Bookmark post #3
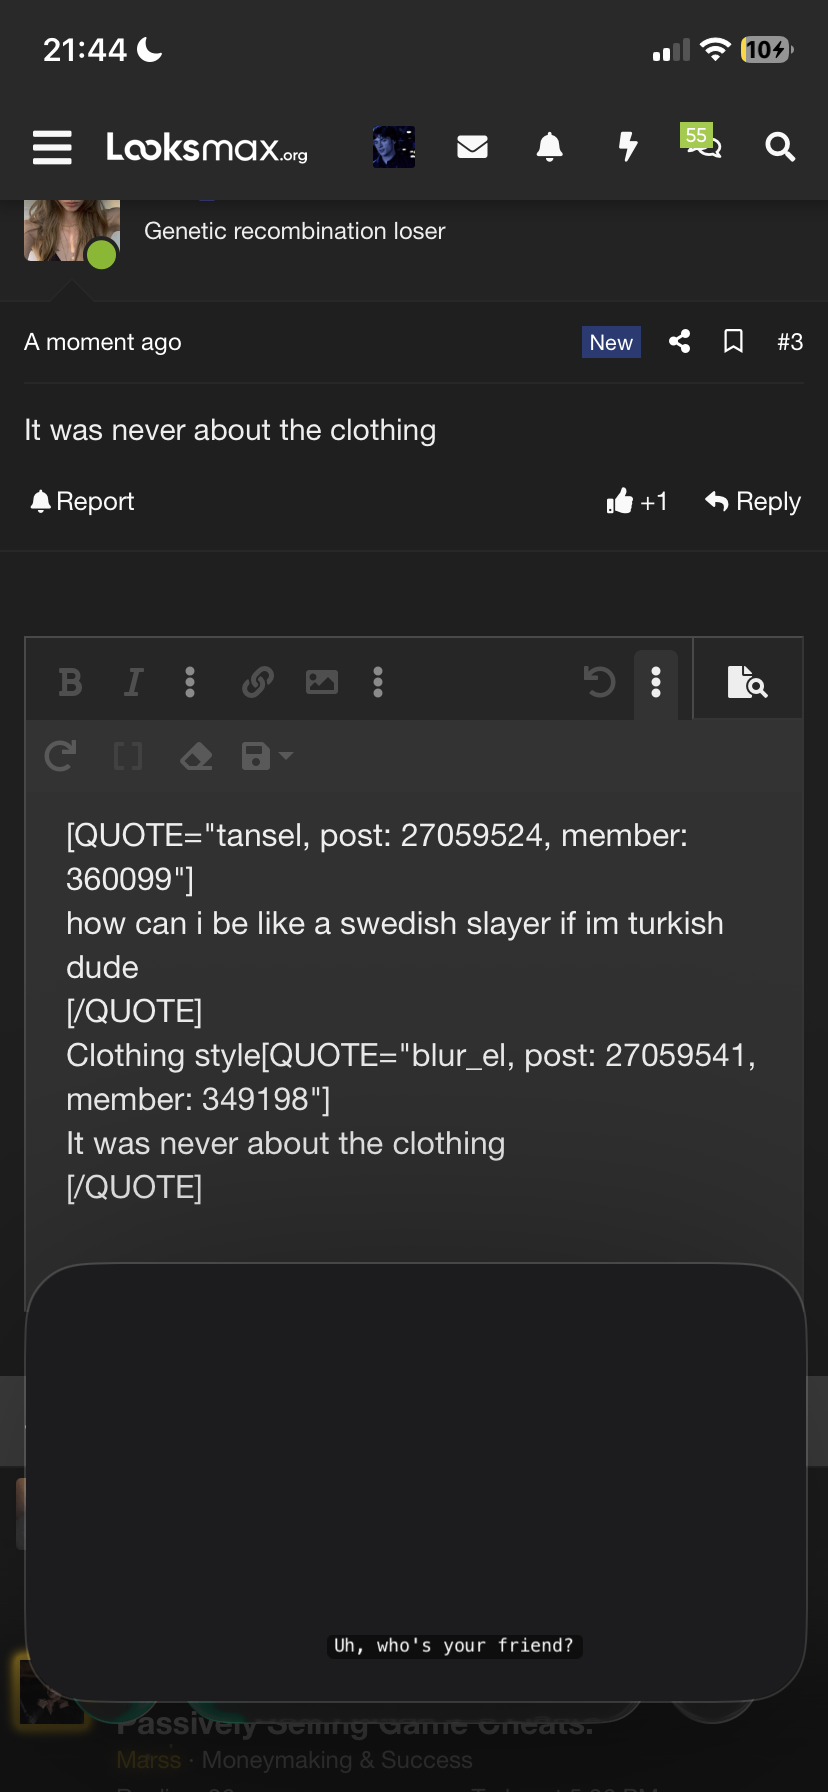Screen dimensions: 828x1792 point(733,342)
